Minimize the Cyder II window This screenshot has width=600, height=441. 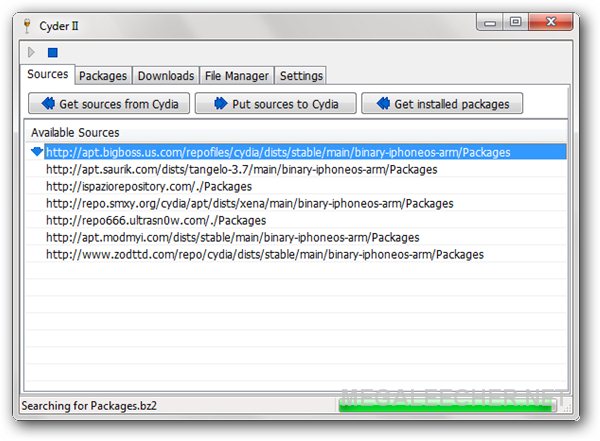tap(490, 22)
